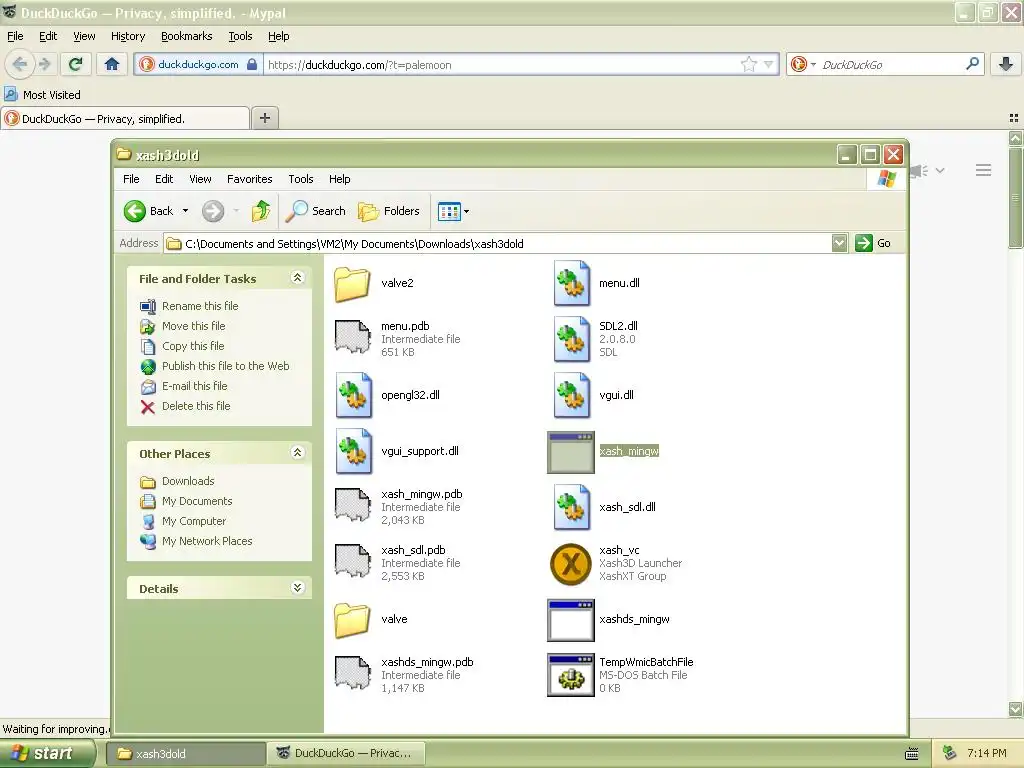Click the search magnifier in DuckDuckGo box
This screenshot has height=768, width=1024.
tap(972, 64)
